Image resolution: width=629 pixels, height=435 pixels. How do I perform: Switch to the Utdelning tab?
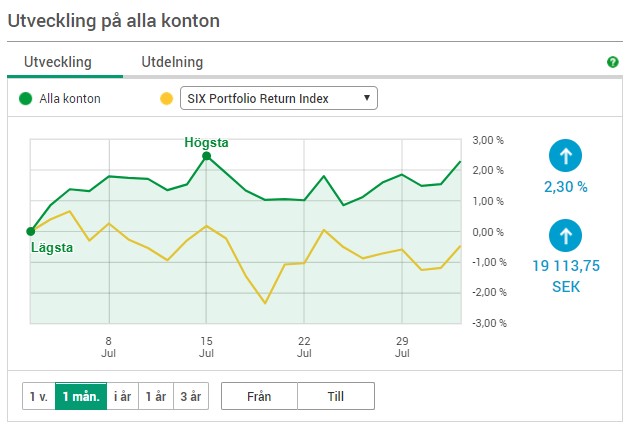click(x=172, y=62)
